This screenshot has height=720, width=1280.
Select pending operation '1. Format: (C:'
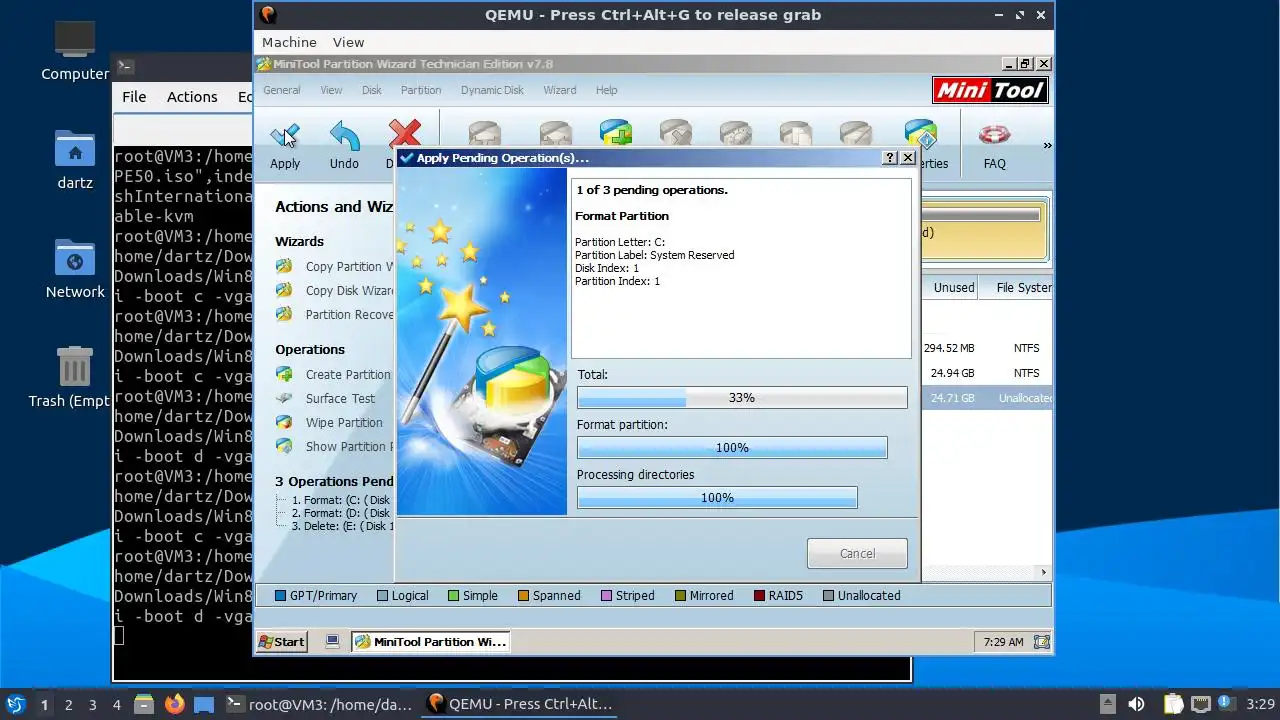(x=340, y=500)
